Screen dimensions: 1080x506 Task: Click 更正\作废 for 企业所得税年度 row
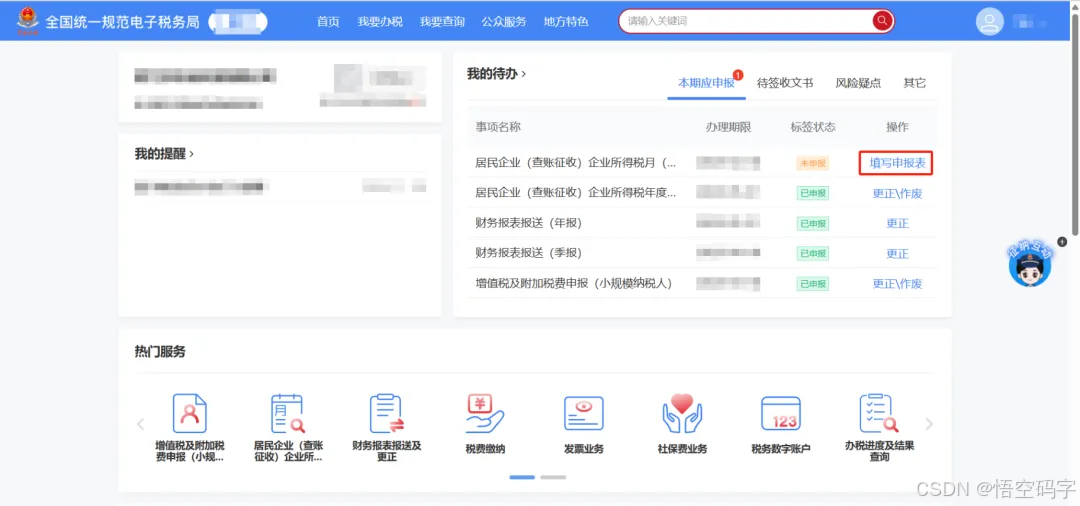[x=897, y=193]
